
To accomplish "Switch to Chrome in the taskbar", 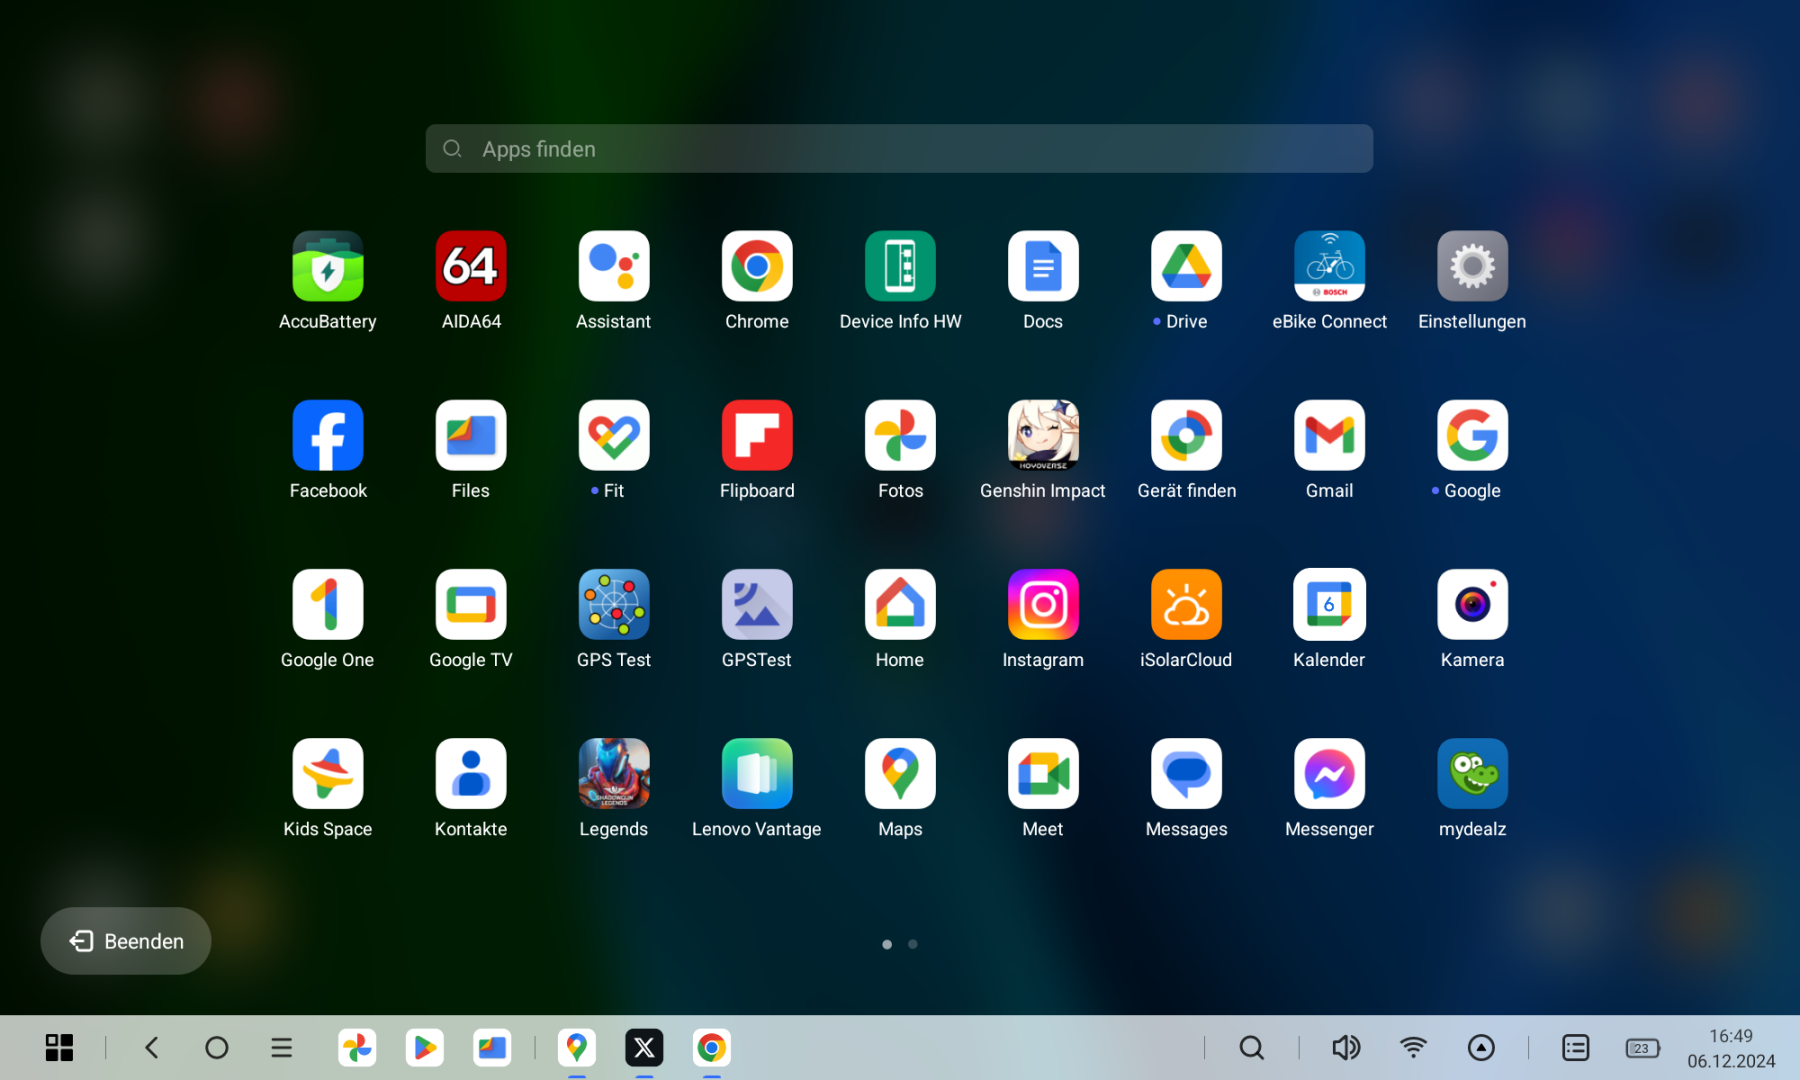I will click(711, 1047).
